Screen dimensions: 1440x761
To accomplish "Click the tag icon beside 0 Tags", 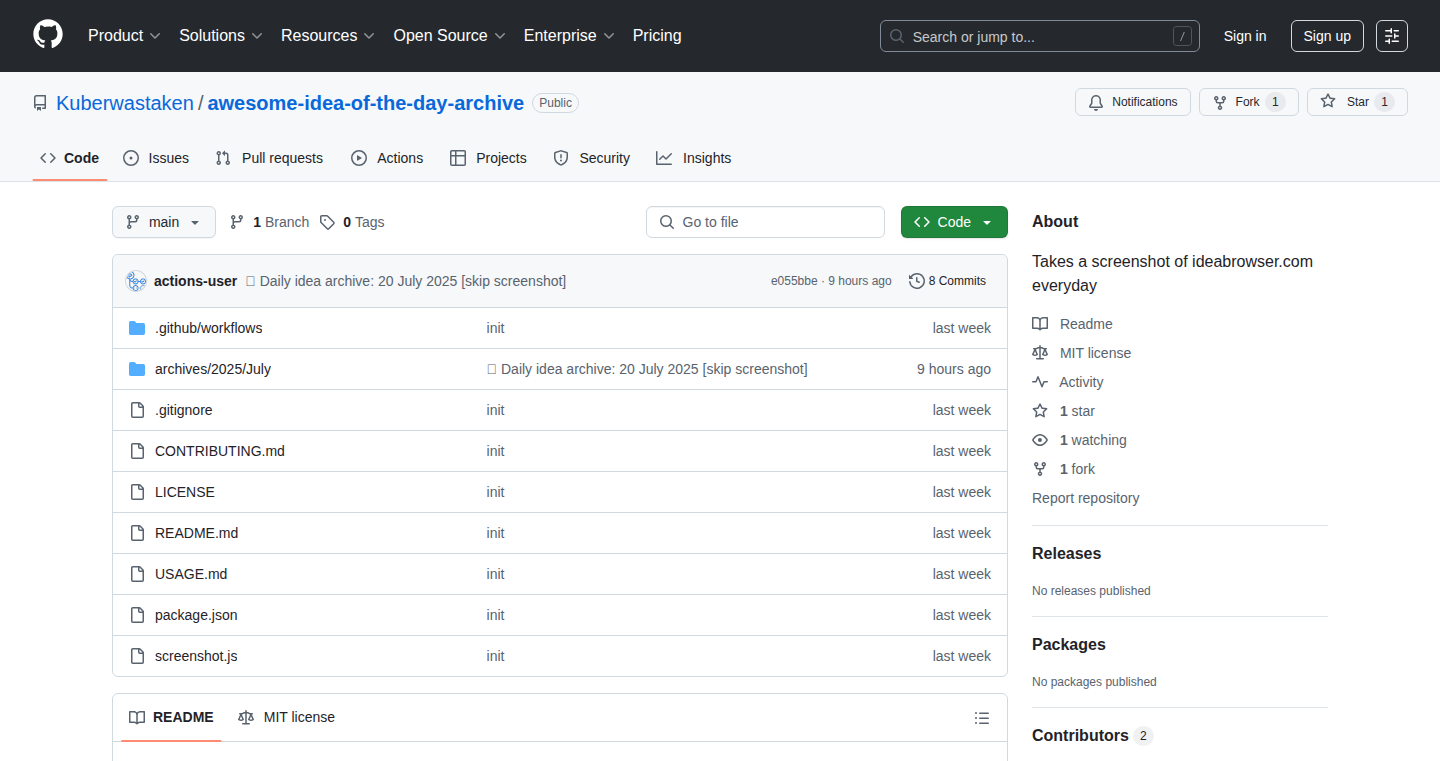I will tap(327, 222).
